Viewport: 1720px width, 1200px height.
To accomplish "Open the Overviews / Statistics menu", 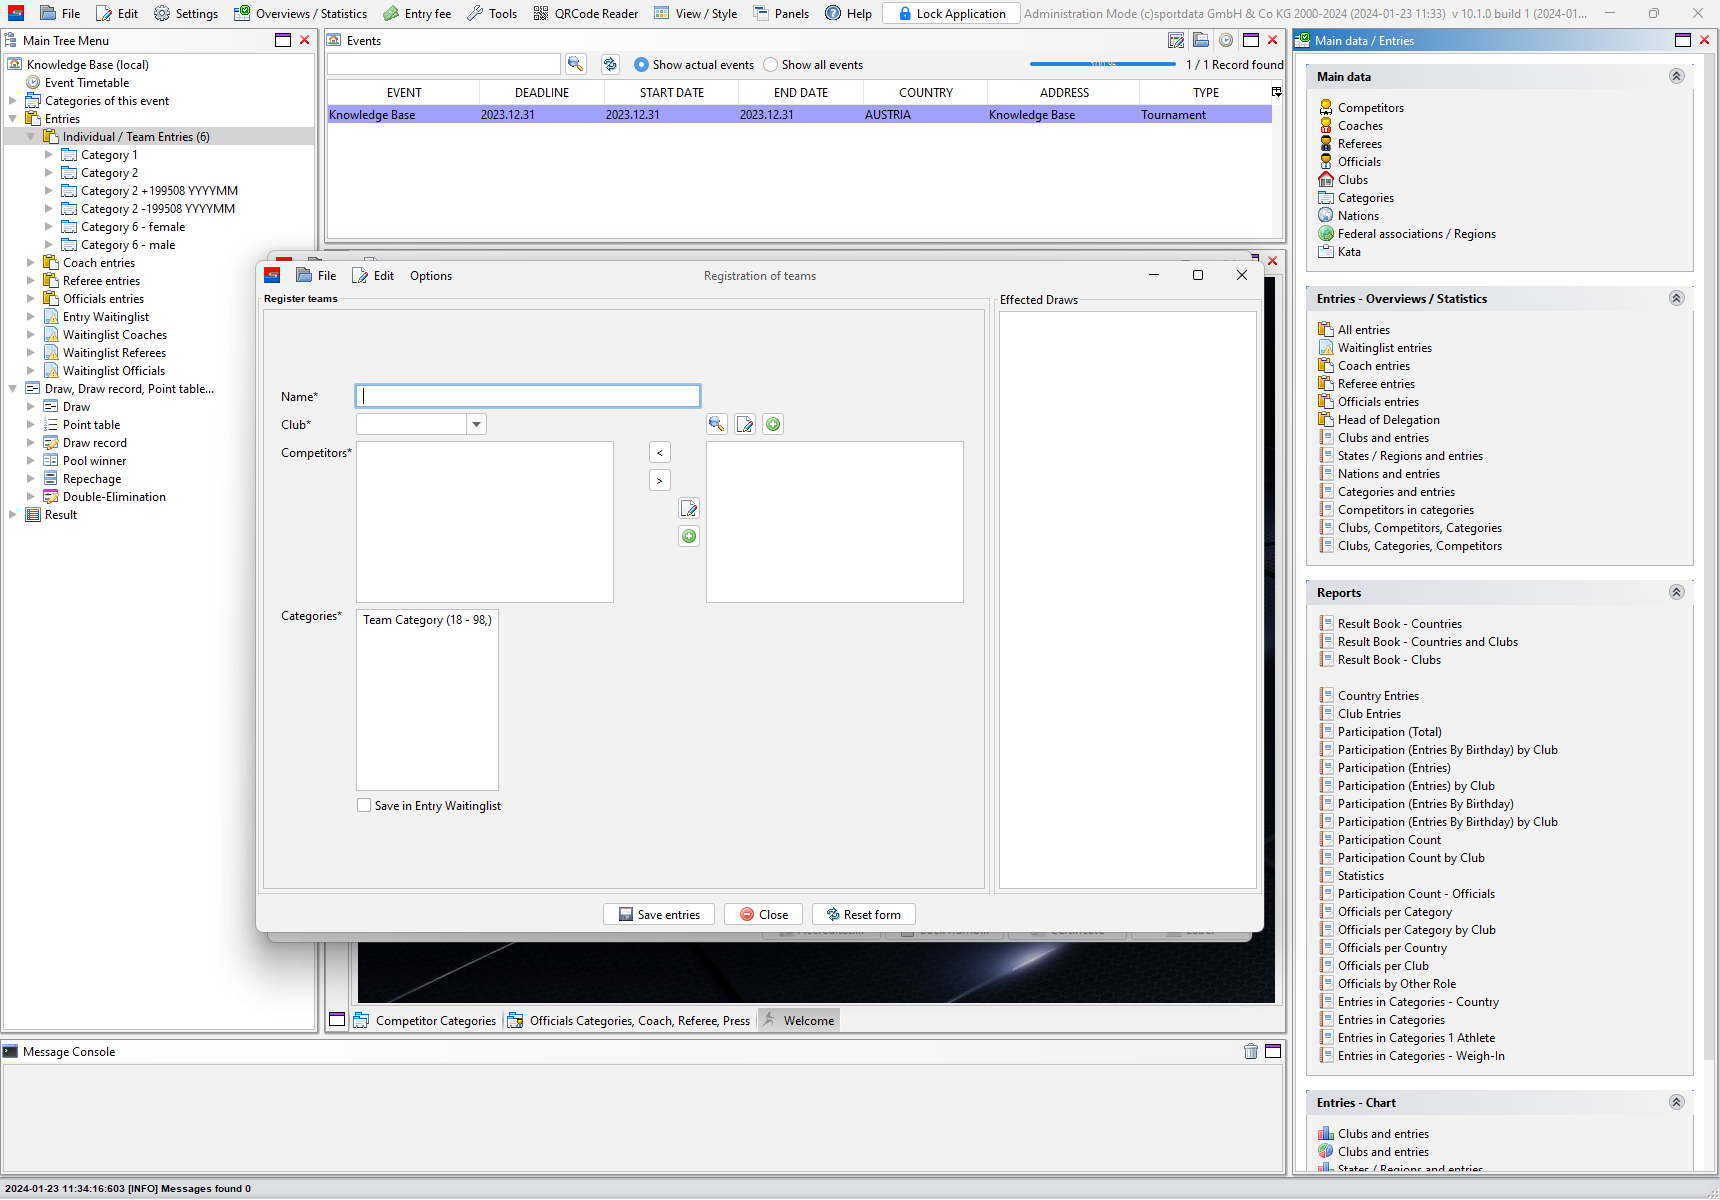I will 301,13.
